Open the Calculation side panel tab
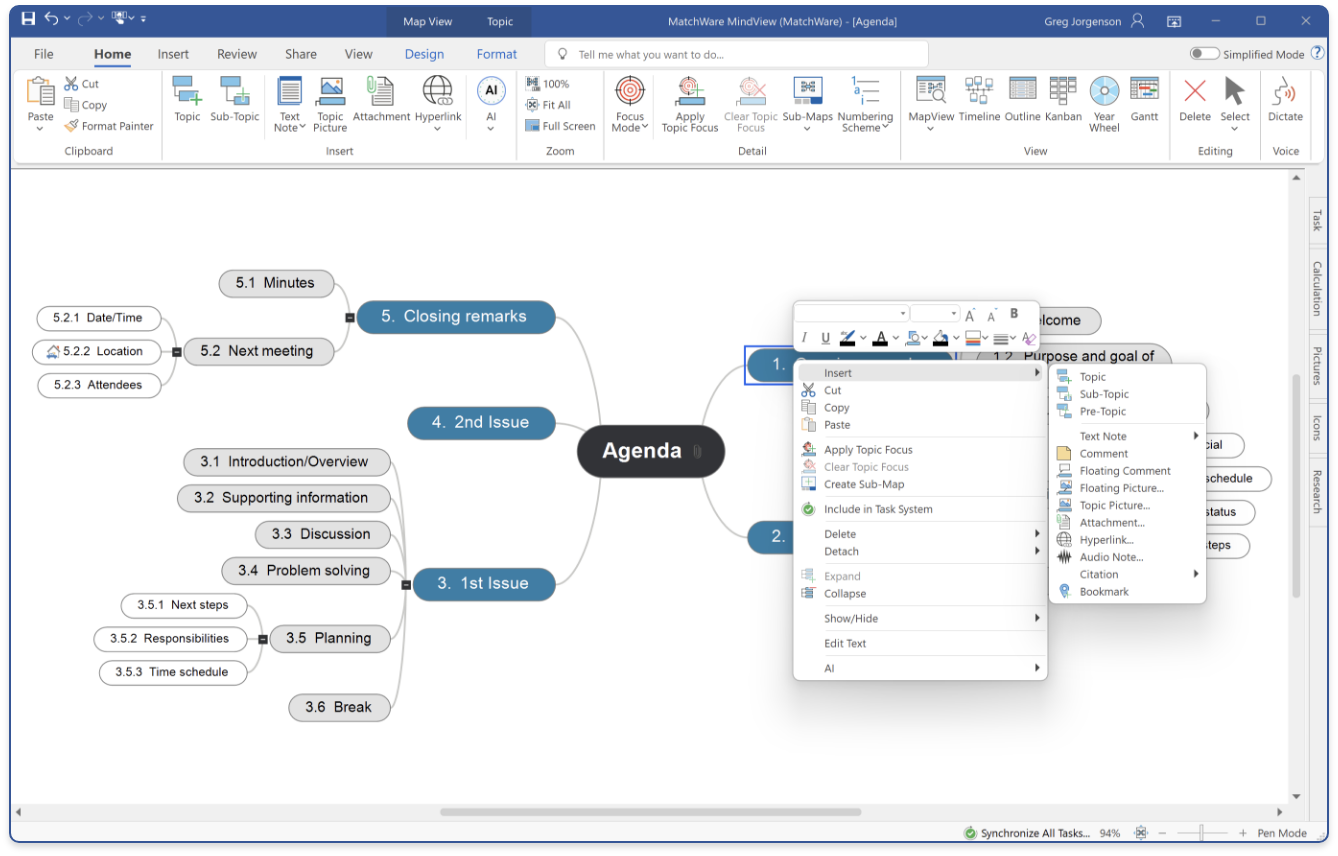The image size is (1338, 856). tap(1317, 289)
